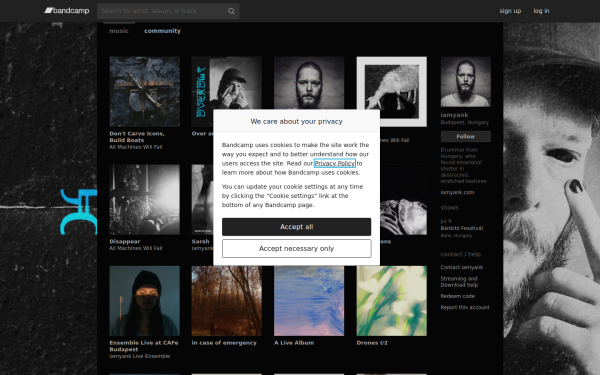Viewport: 600px width, 375px height.
Task: Click the search magnifier icon
Action: click(231, 11)
